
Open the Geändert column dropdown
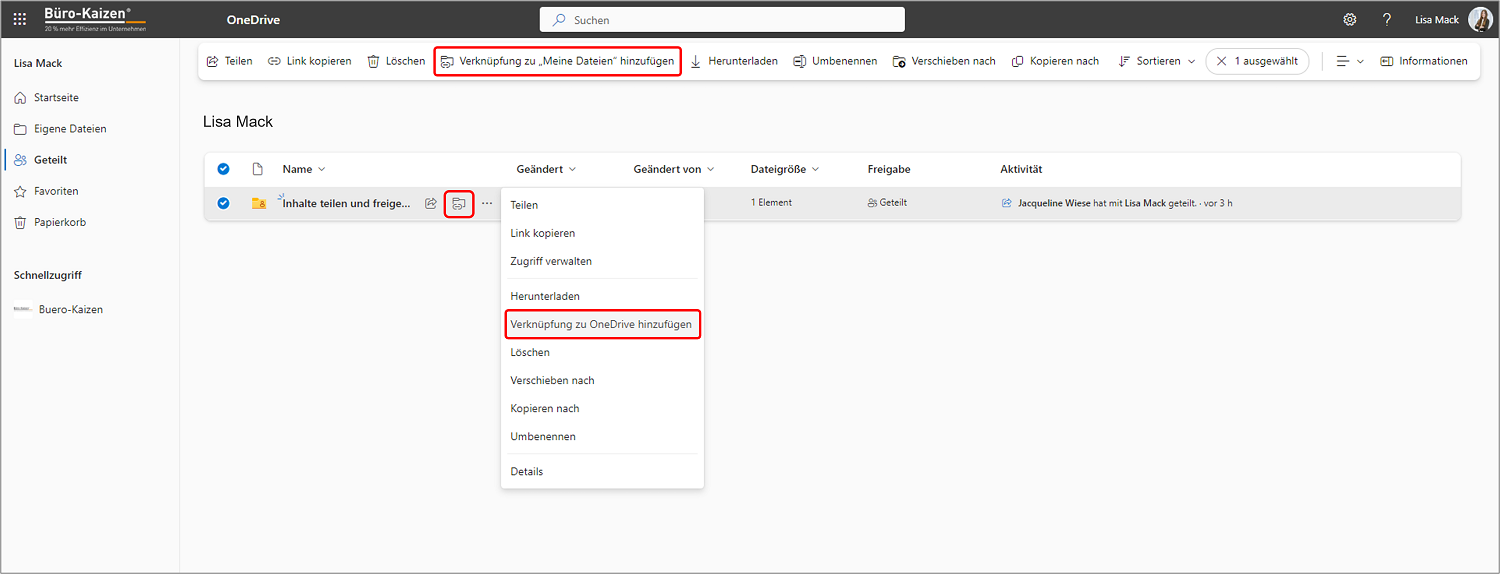point(546,169)
